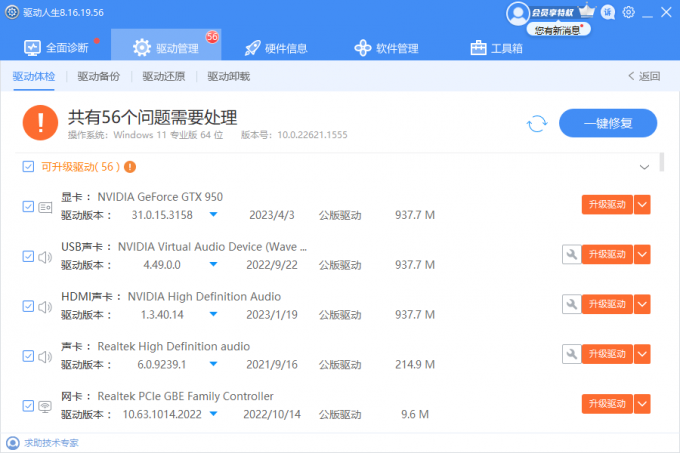
Task: Click the refresh scan icon
Action: click(x=537, y=123)
